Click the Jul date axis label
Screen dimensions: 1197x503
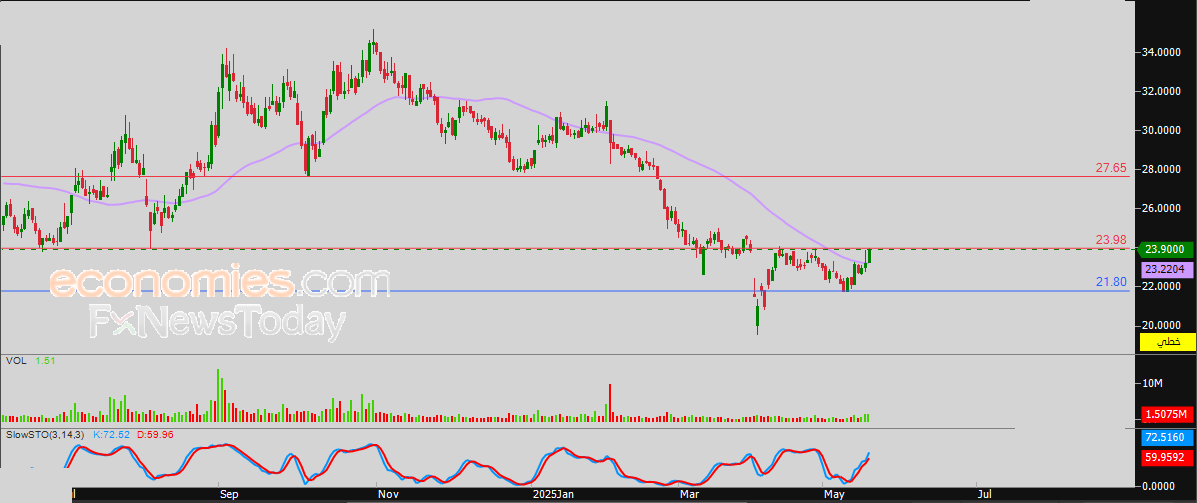click(986, 495)
